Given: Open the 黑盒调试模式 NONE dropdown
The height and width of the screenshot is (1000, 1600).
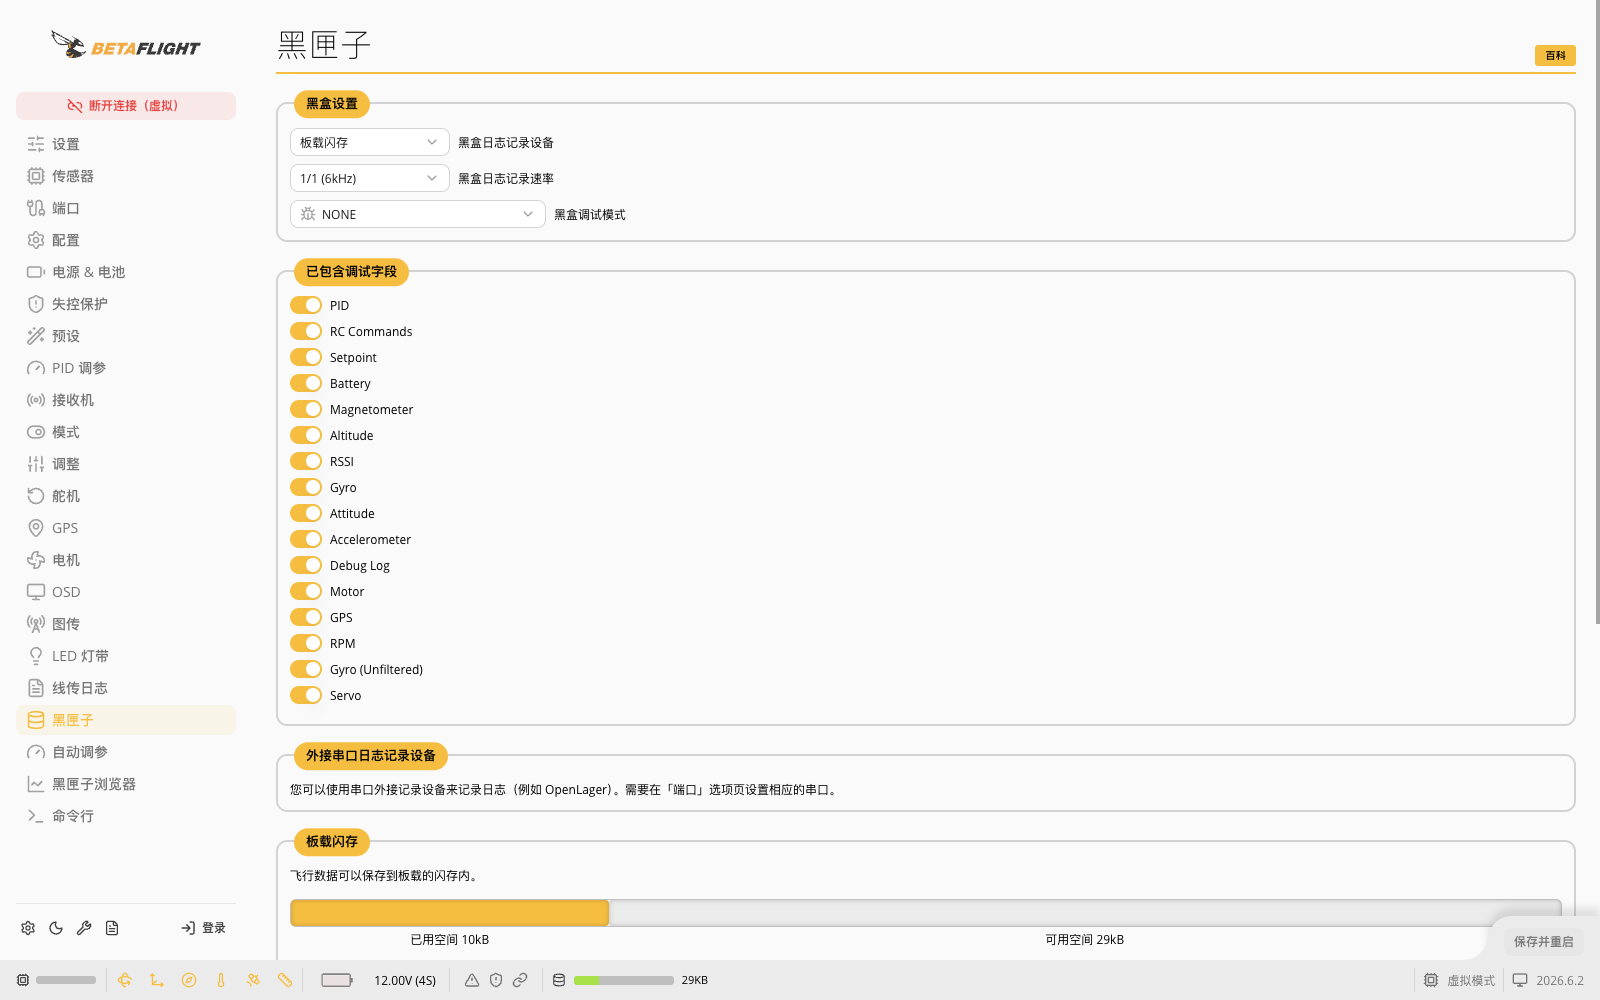Looking at the screenshot, I should (418, 214).
